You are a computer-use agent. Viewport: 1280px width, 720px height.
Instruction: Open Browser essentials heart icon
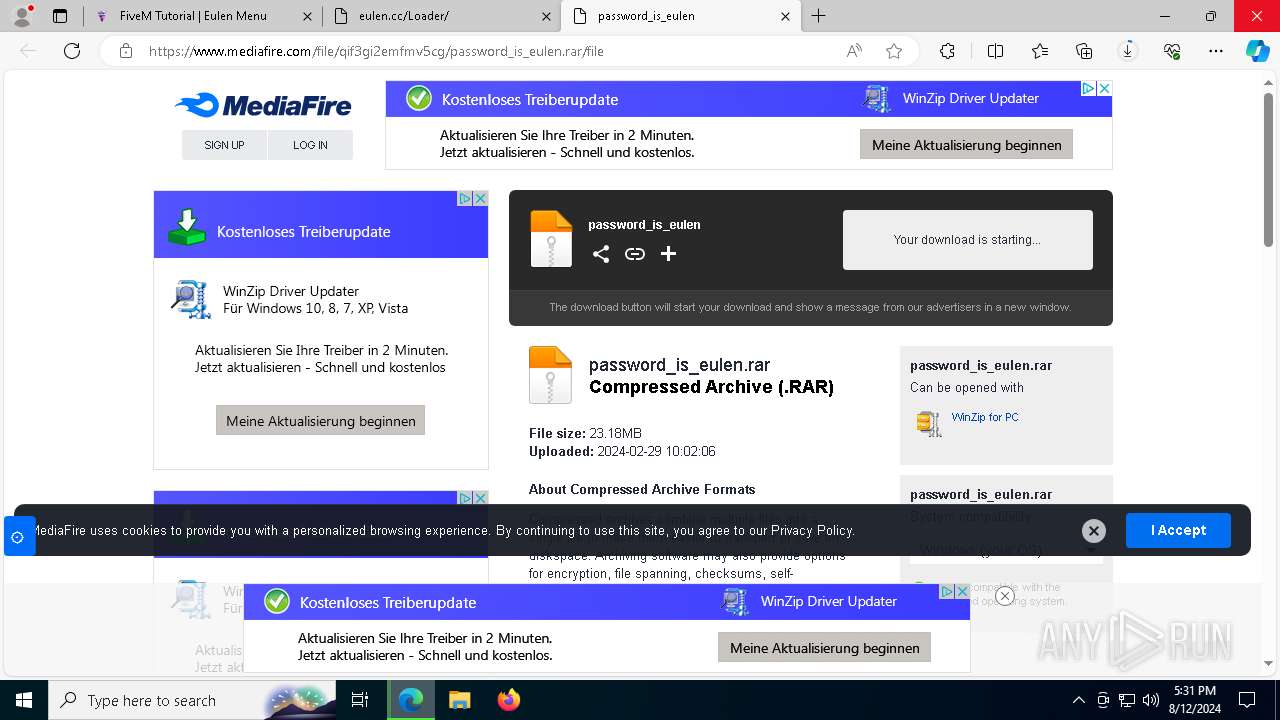(x=1172, y=51)
